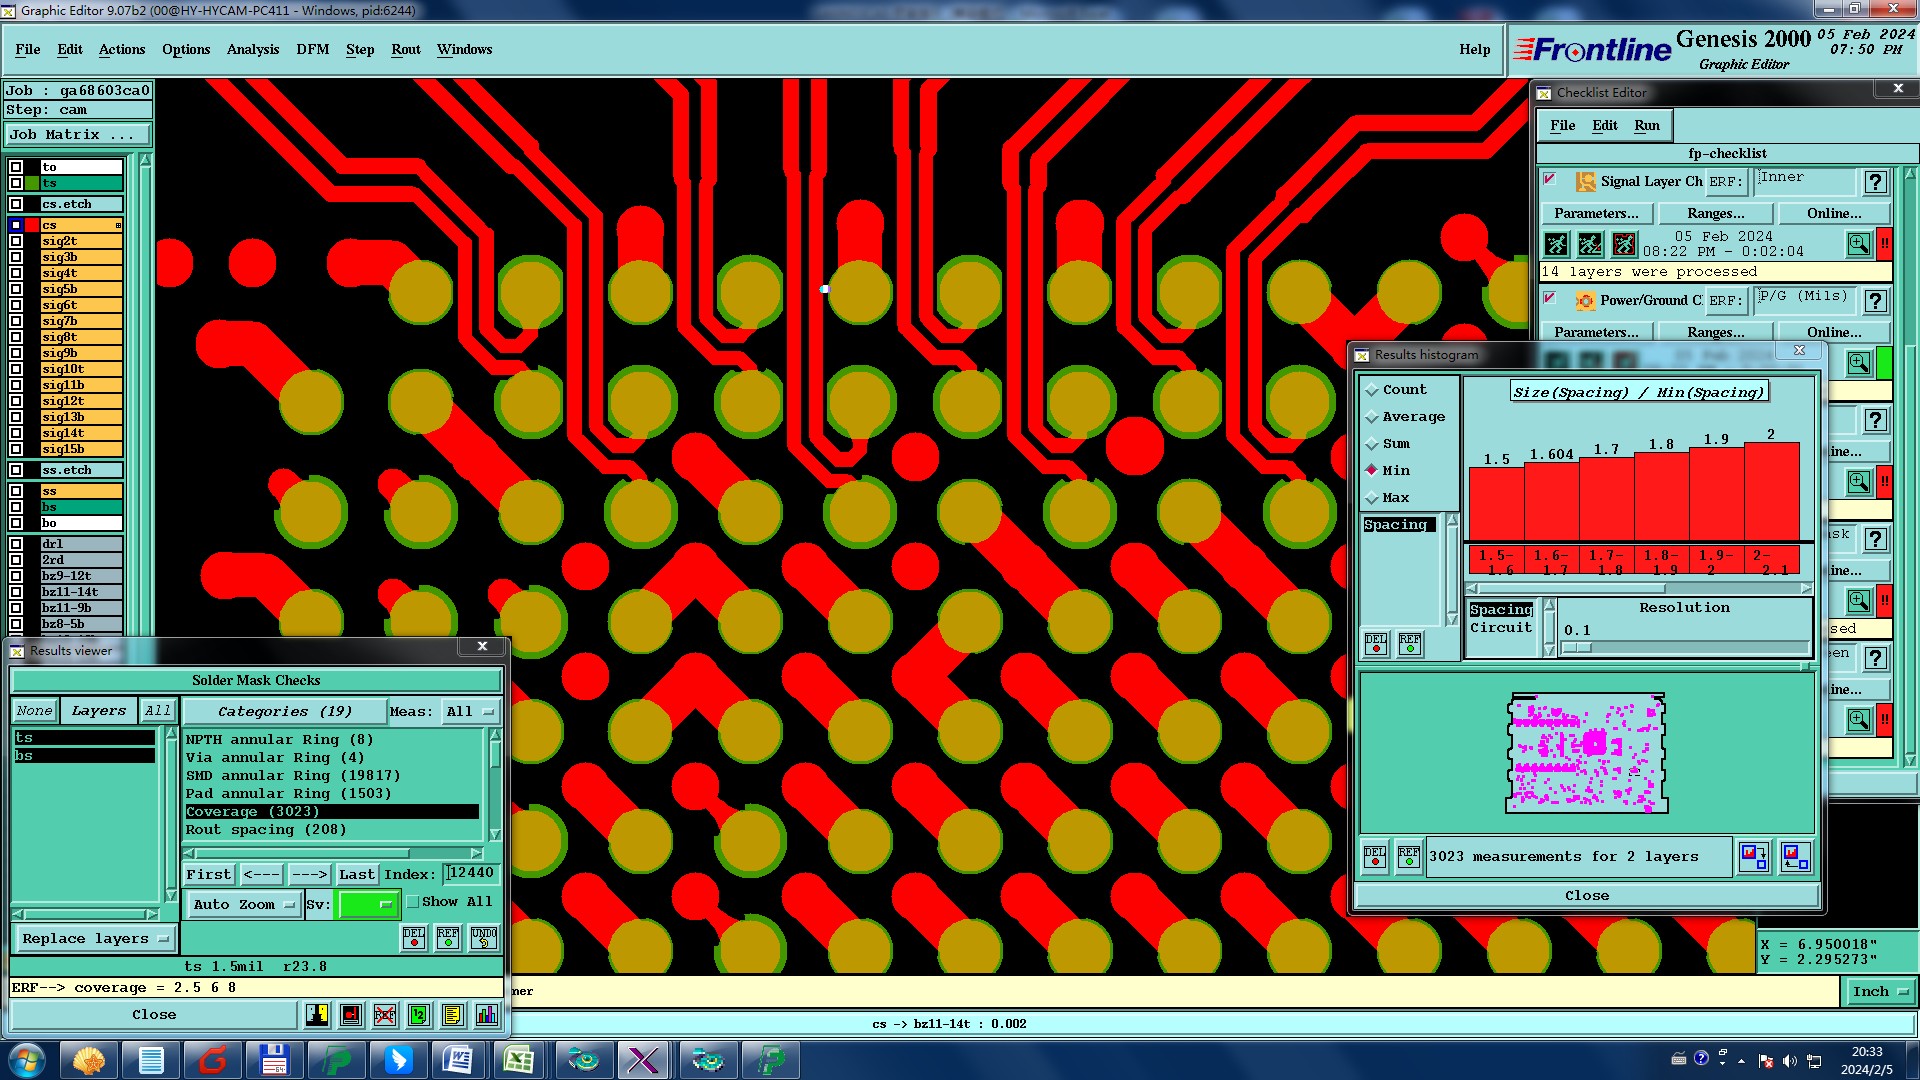Open the DFM menu
This screenshot has height=1080, width=1920.
[x=312, y=50]
